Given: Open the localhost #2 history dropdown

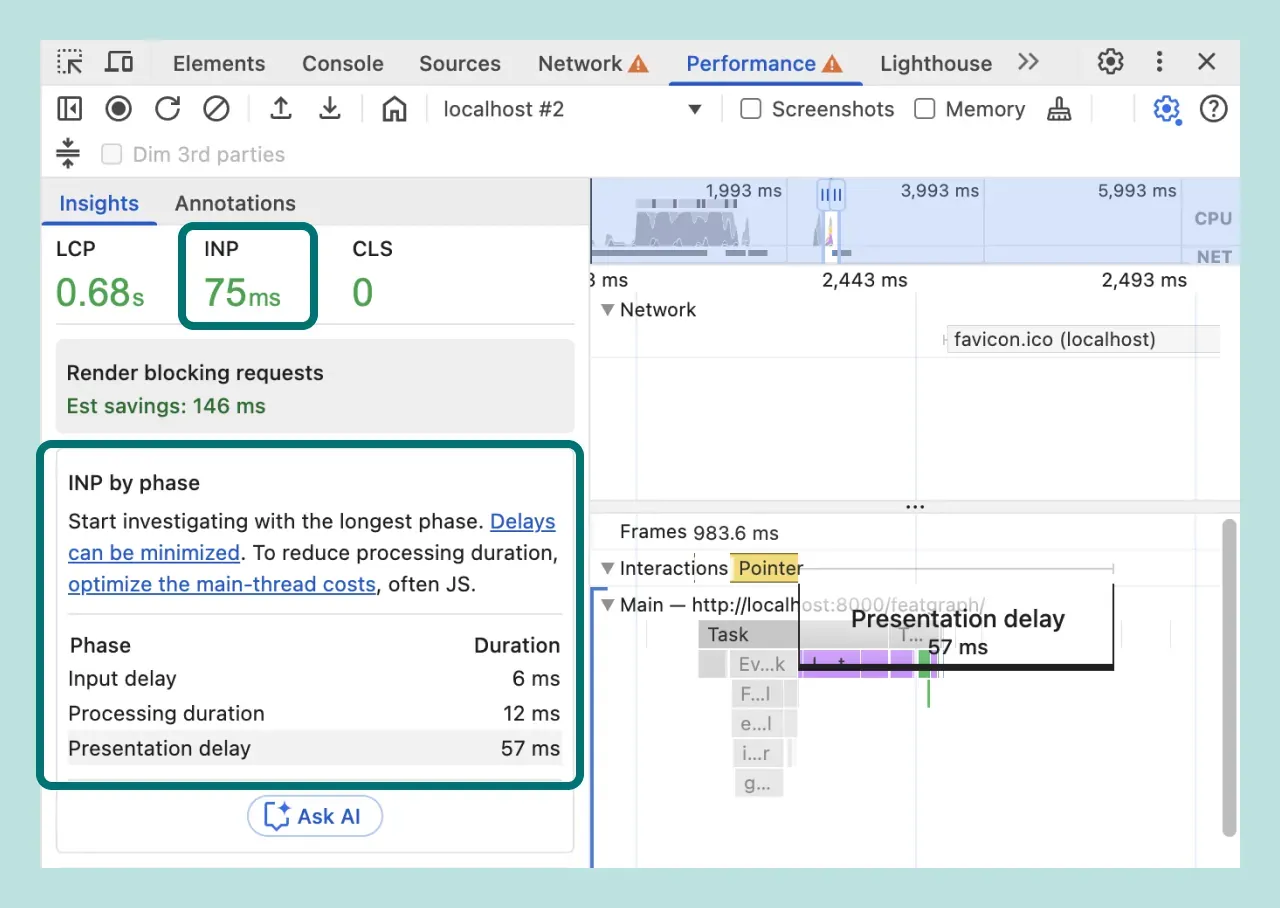Looking at the screenshot, I should (x=694, y=109).
